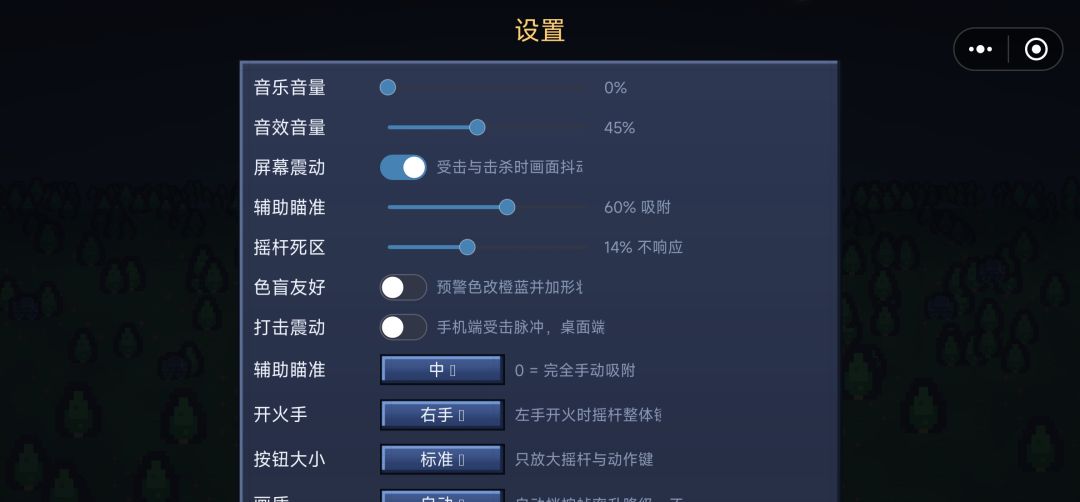Screen dimensions: 1080x502
Task: Open the mini program three-dot menu
Action: pyautogui.click(x=980, y=50)
